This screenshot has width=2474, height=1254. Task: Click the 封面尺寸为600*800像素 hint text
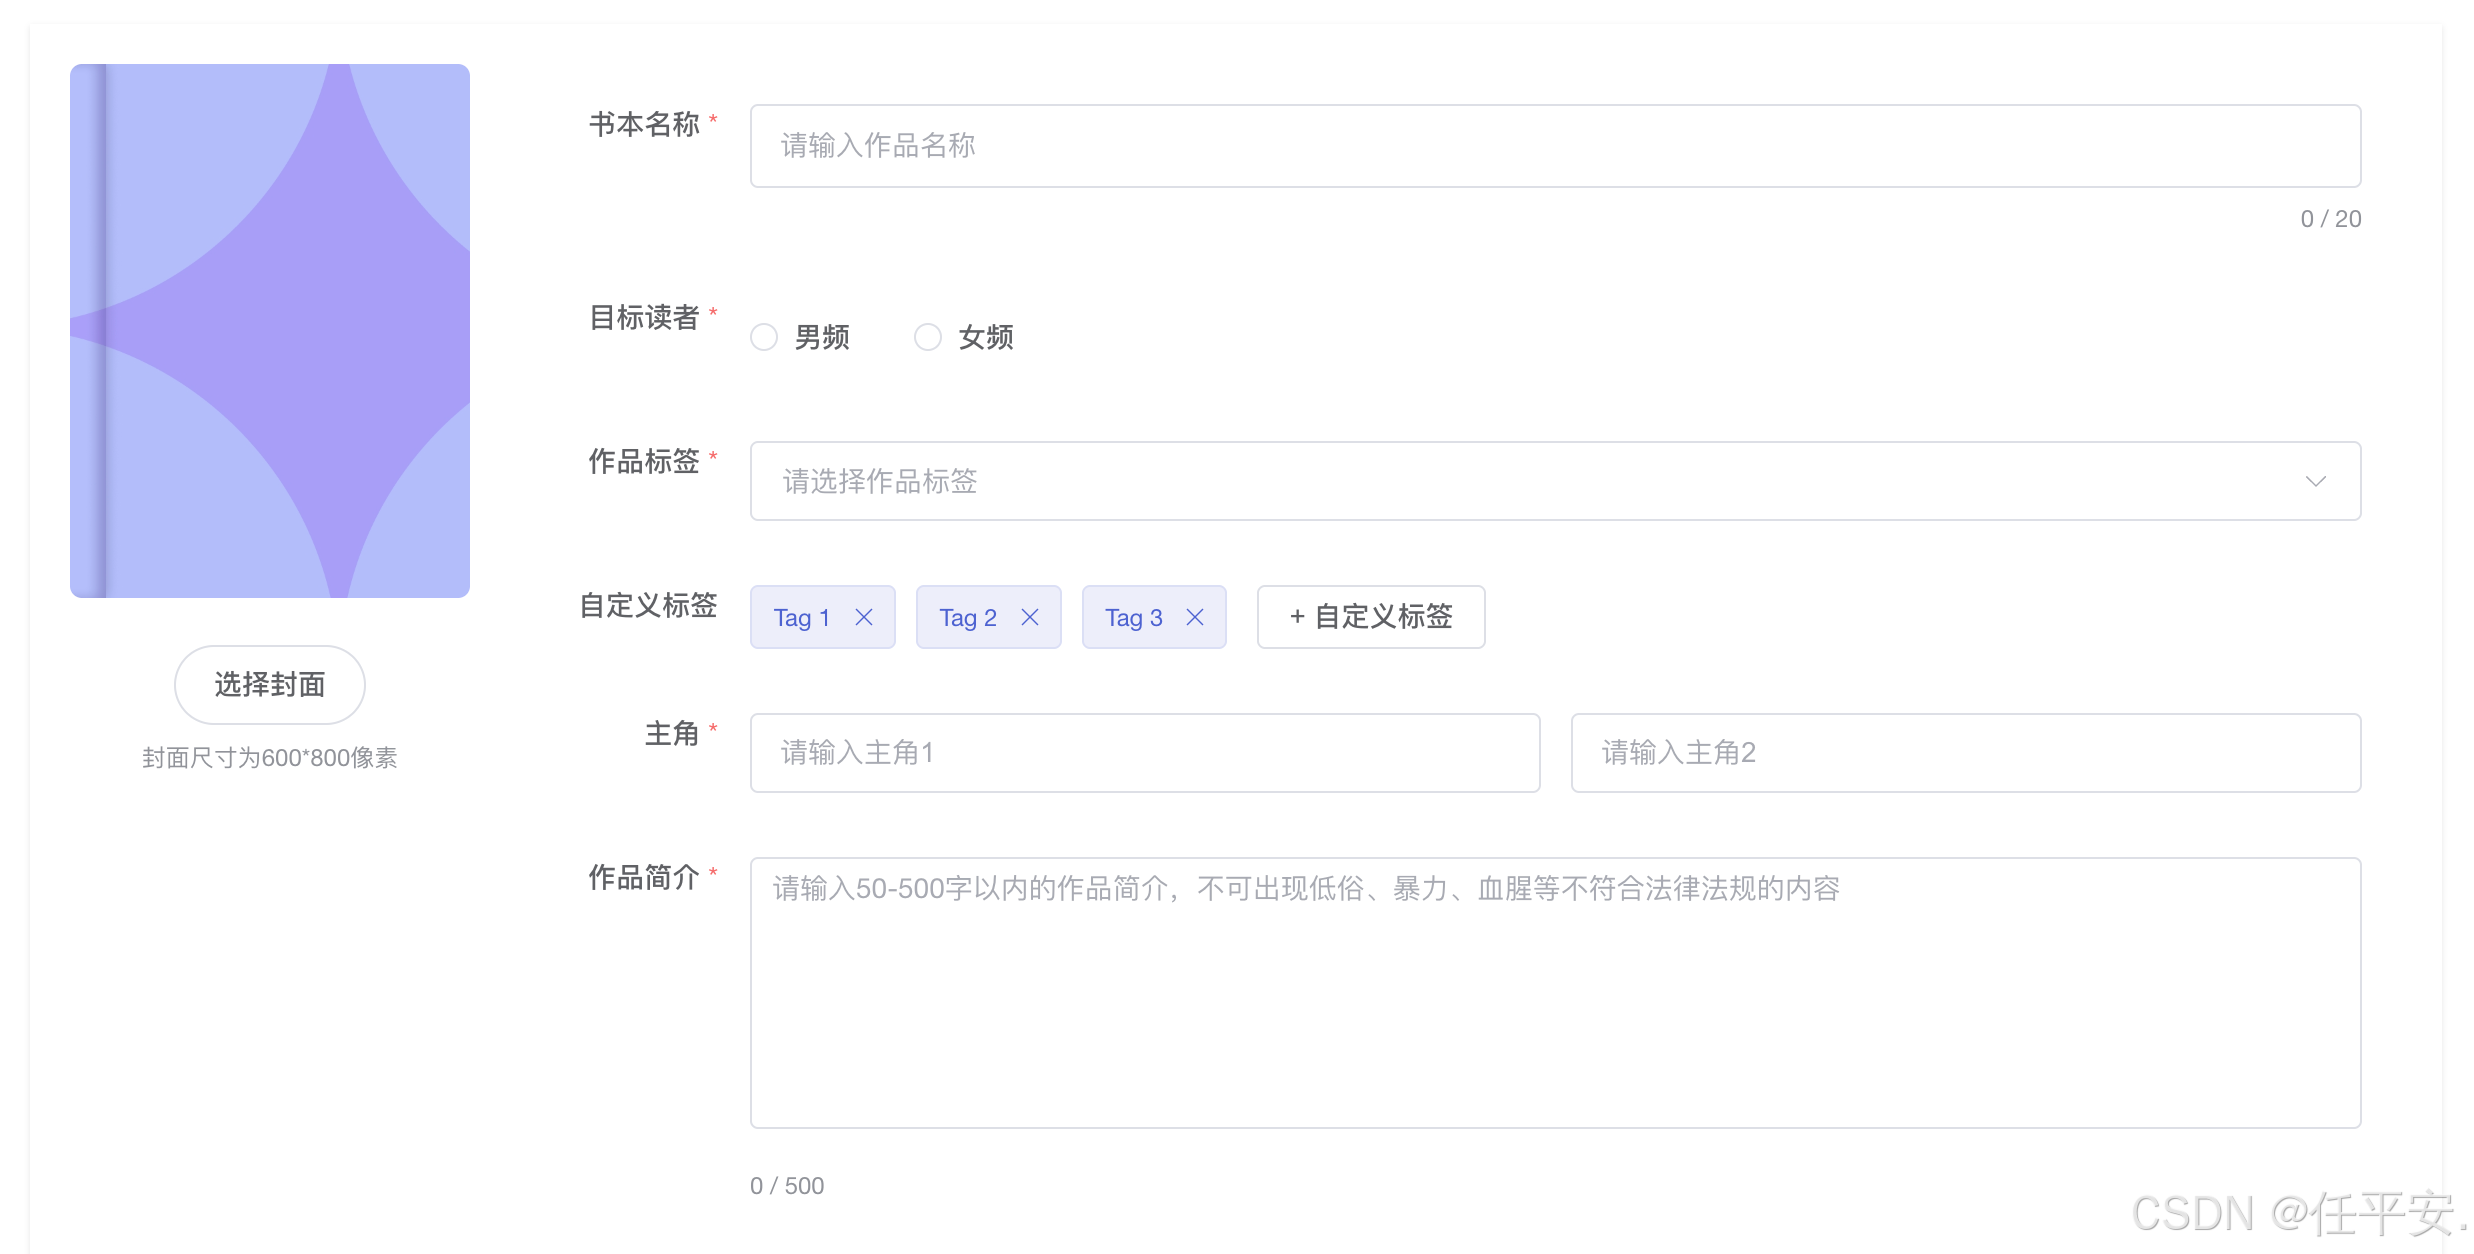(x=270, y=758)
